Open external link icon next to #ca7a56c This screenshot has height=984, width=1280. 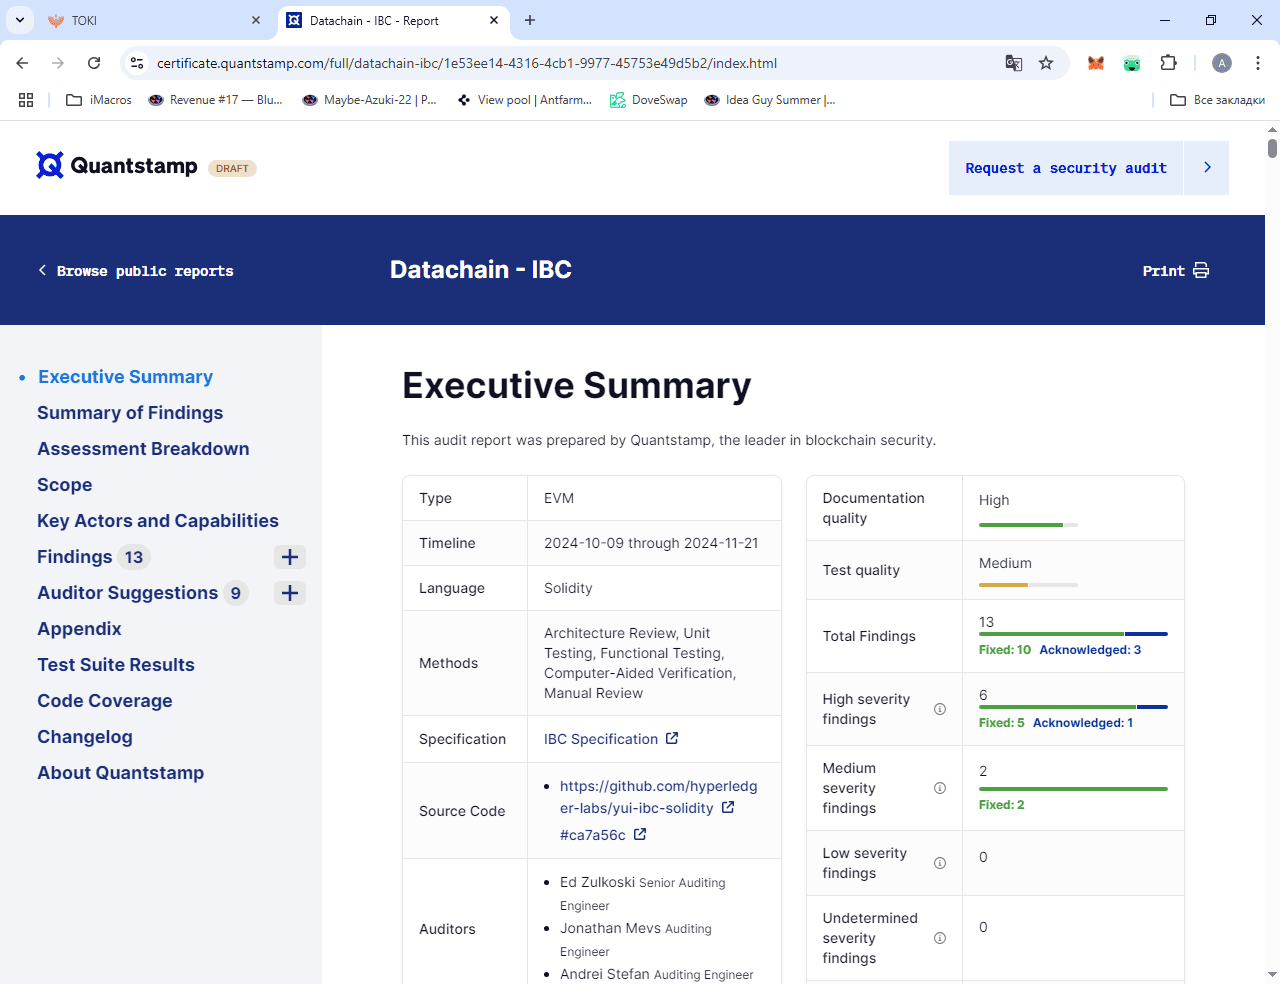(640, 834)
